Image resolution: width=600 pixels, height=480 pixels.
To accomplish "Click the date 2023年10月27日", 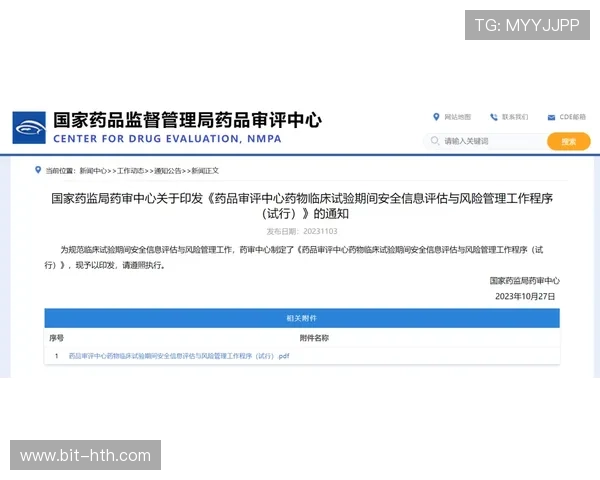I will [525, 296].
